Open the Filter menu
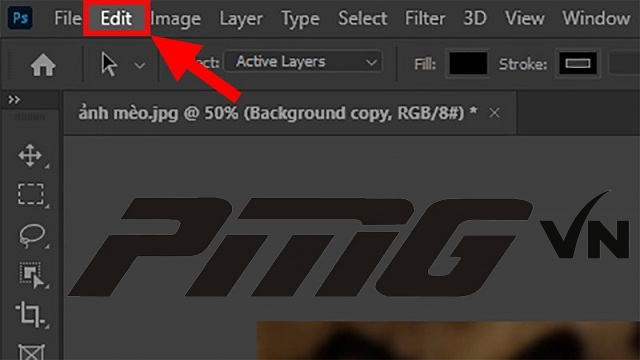The image size is (640, 360). (x=424, y=18)
